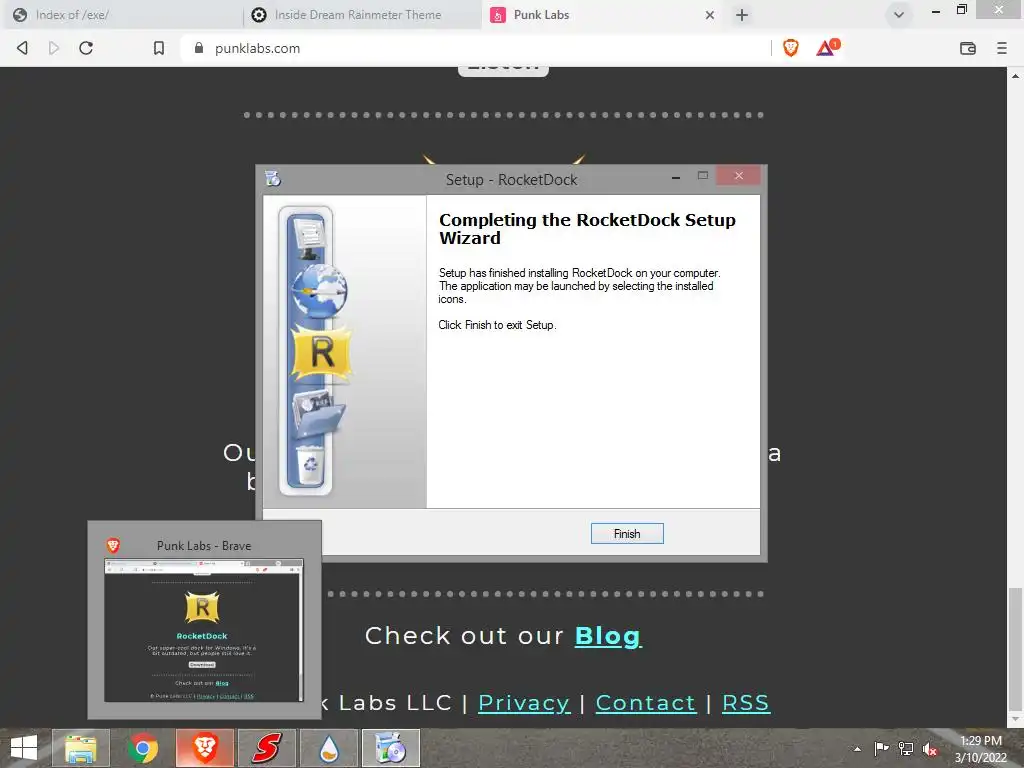Image resolution: width=1024 pixels, height=768 pixels.
Task: Open the Contact link in the page footer
Action: click(645, 703)
